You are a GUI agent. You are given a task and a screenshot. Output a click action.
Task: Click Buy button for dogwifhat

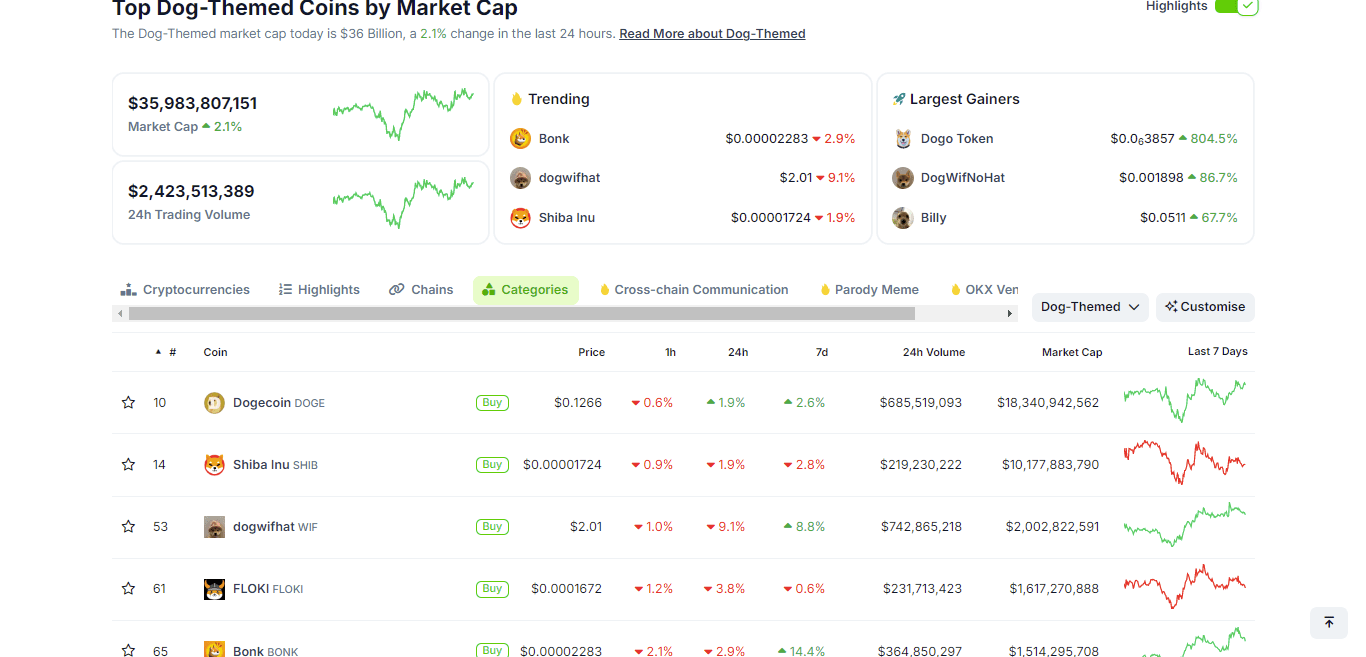coord(492,527)
